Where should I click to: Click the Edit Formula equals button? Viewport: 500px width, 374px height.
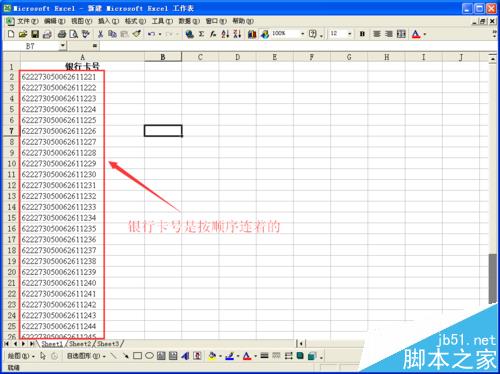point(95,46)
